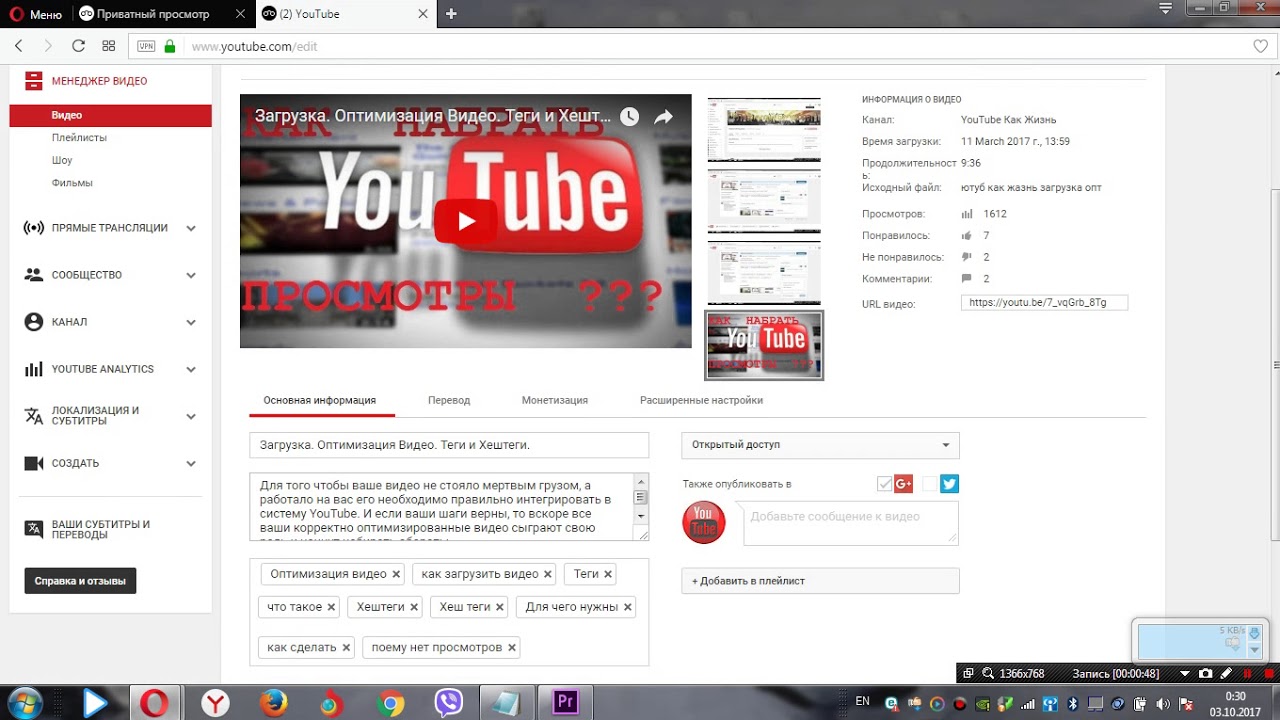Reload the page with the refresh icon
The height and width of the screenshot is (720, 1280).
pyautogui.click(x=78, y=46)
